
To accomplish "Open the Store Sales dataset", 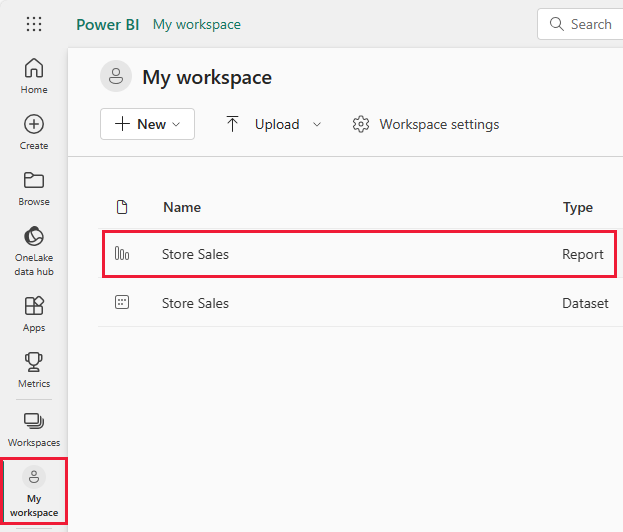I will click(195, 303).
